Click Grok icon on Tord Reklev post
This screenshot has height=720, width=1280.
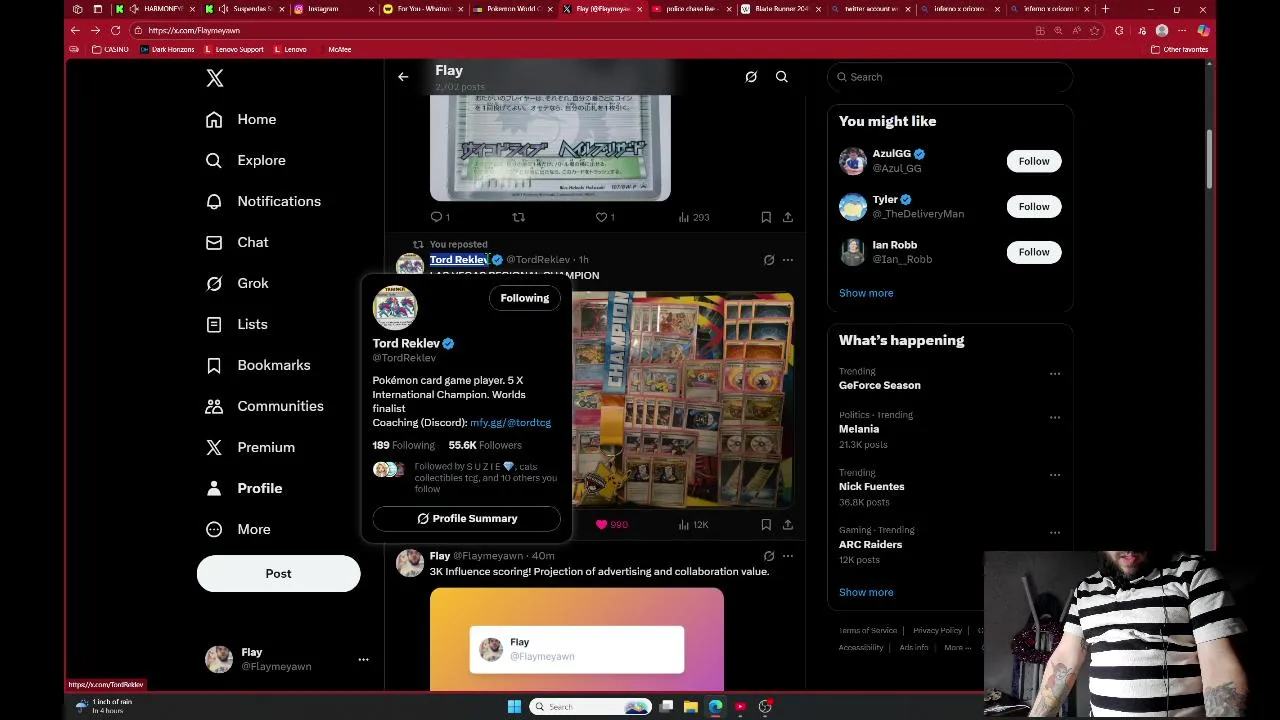(x=769, y=260)
